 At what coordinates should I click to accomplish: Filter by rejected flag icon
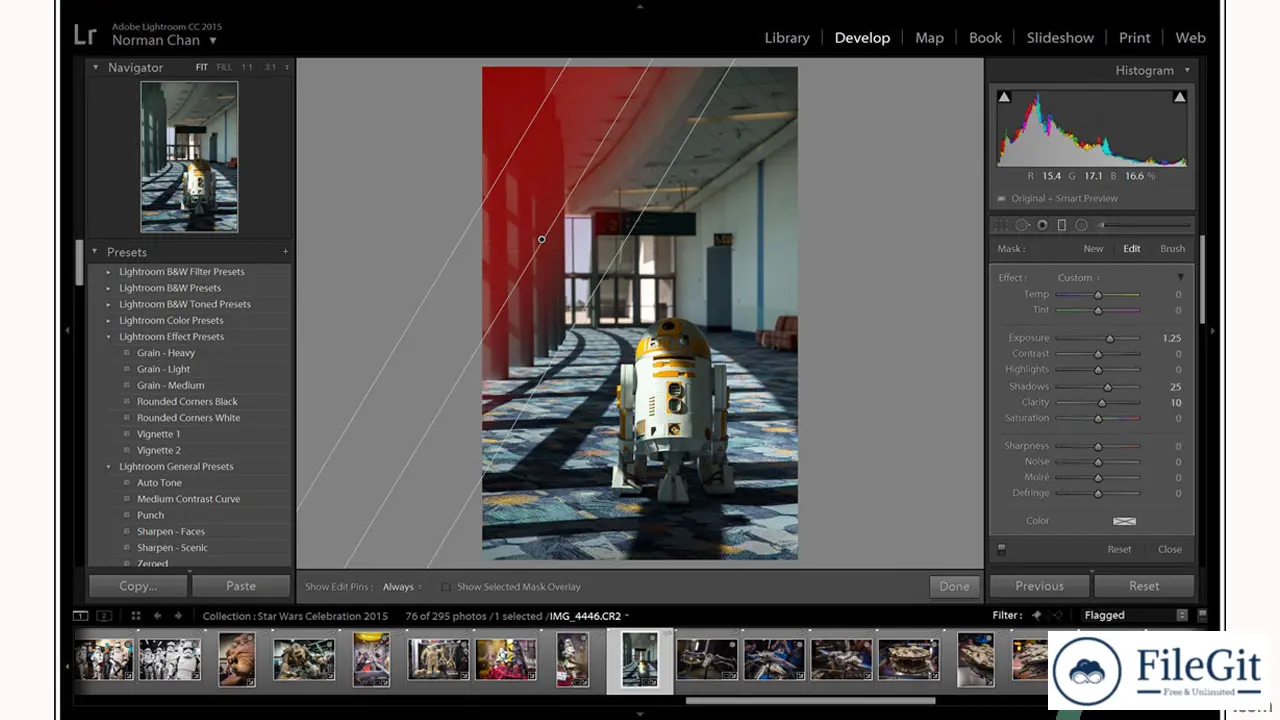[1058, 615]
